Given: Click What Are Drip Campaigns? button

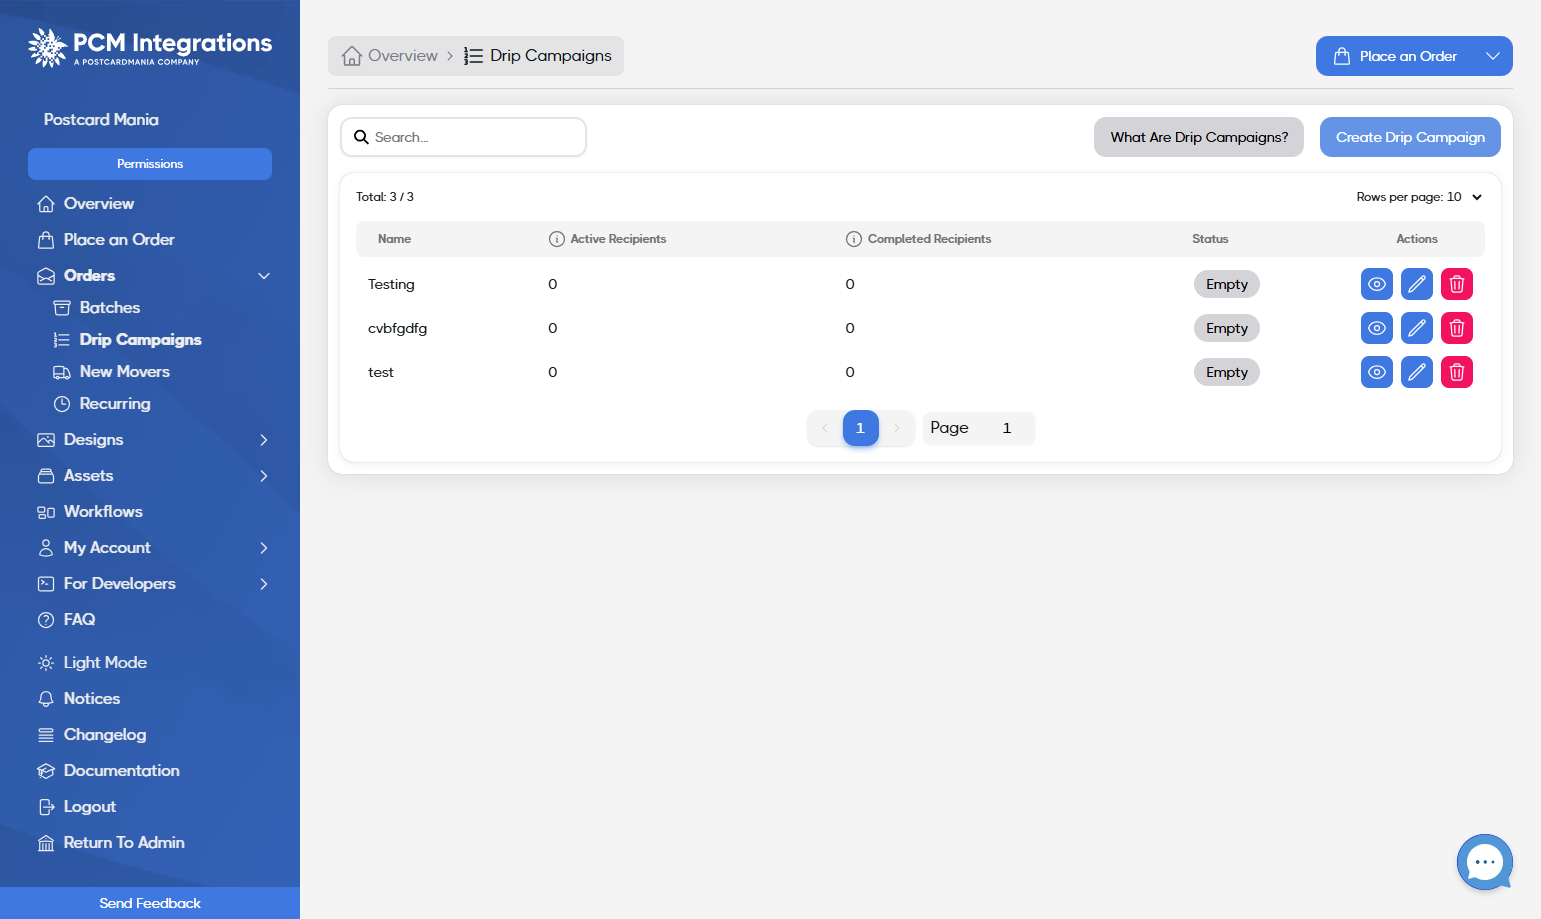Looking at the screenshot, I should tap(1199, 137).
